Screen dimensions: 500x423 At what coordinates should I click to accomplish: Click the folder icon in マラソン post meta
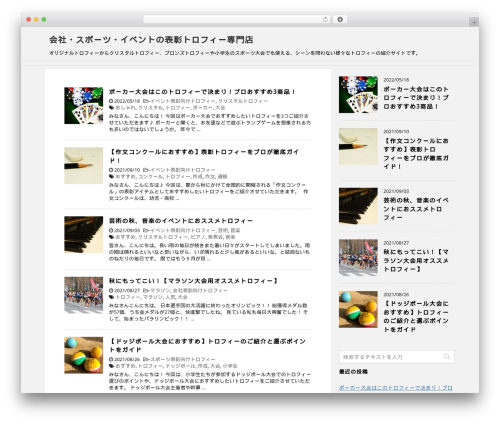coord(146,290)
